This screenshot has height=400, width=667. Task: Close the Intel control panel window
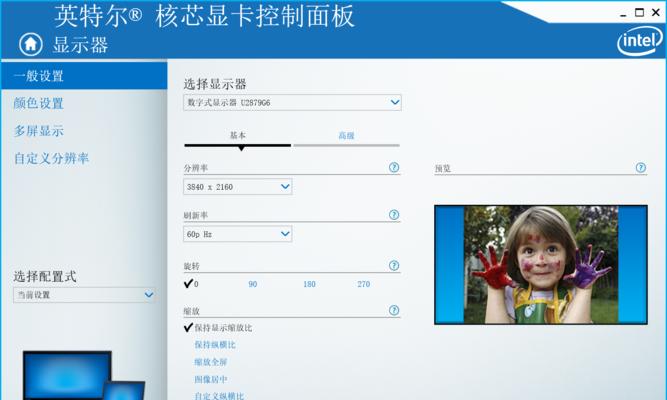coord(656,13)
